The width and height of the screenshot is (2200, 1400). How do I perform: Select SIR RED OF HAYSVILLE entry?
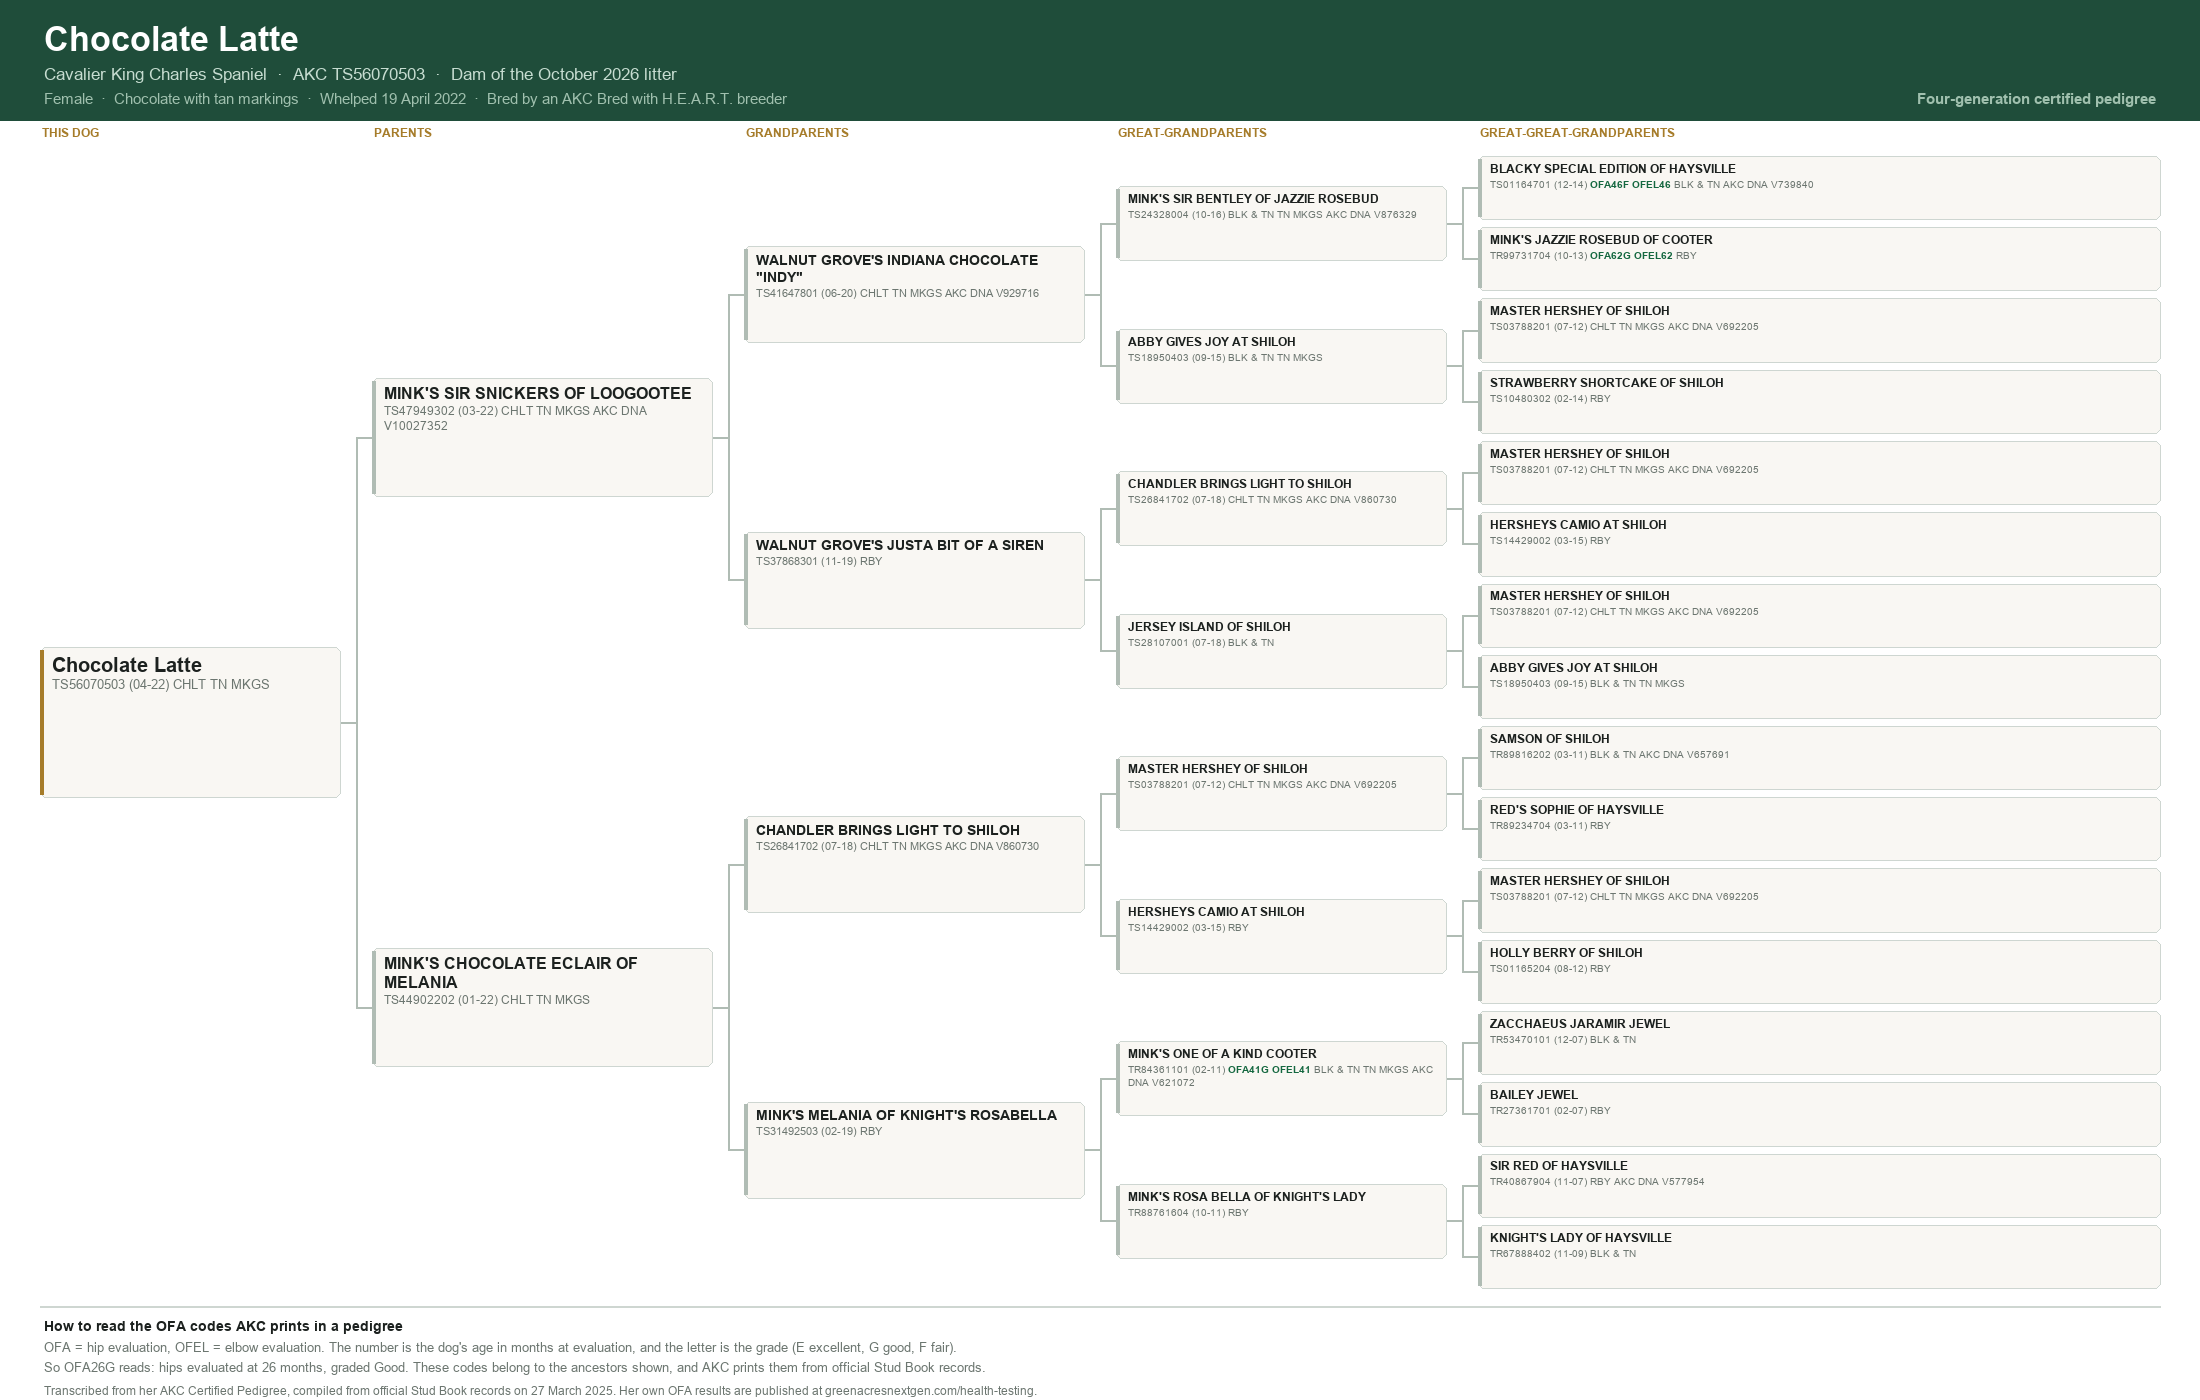coord(1819,1185)
